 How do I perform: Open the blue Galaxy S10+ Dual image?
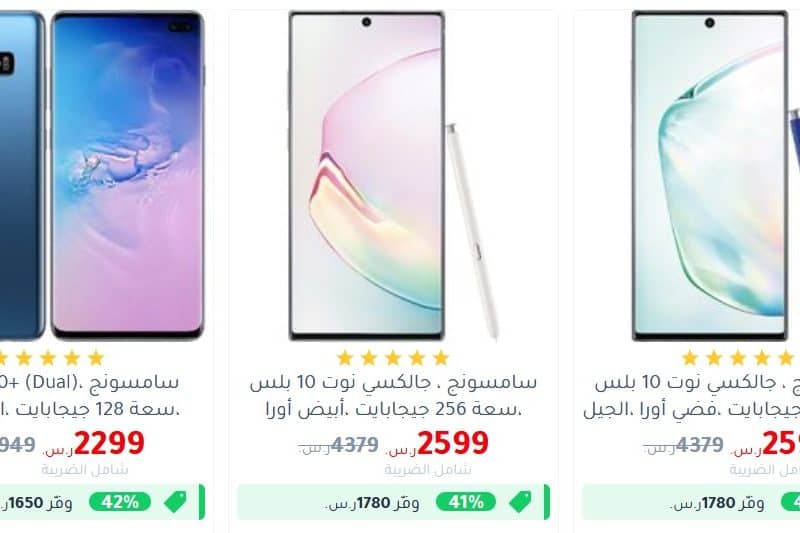[102, 176]
